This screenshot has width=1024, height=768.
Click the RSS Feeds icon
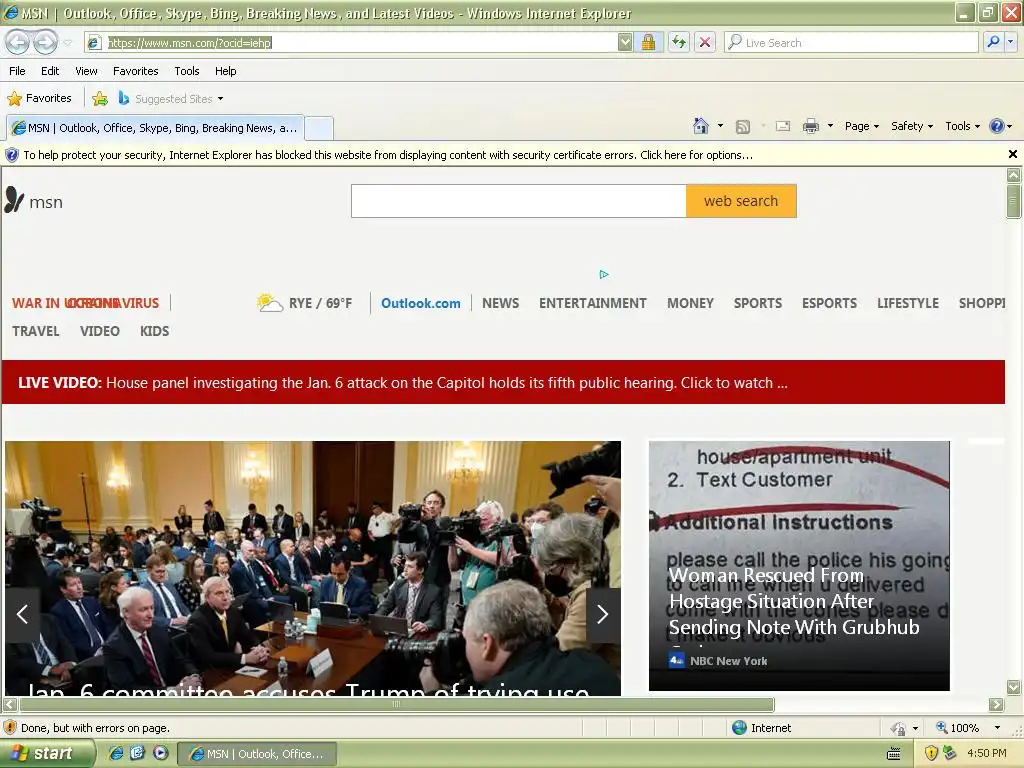click(743, 127)
